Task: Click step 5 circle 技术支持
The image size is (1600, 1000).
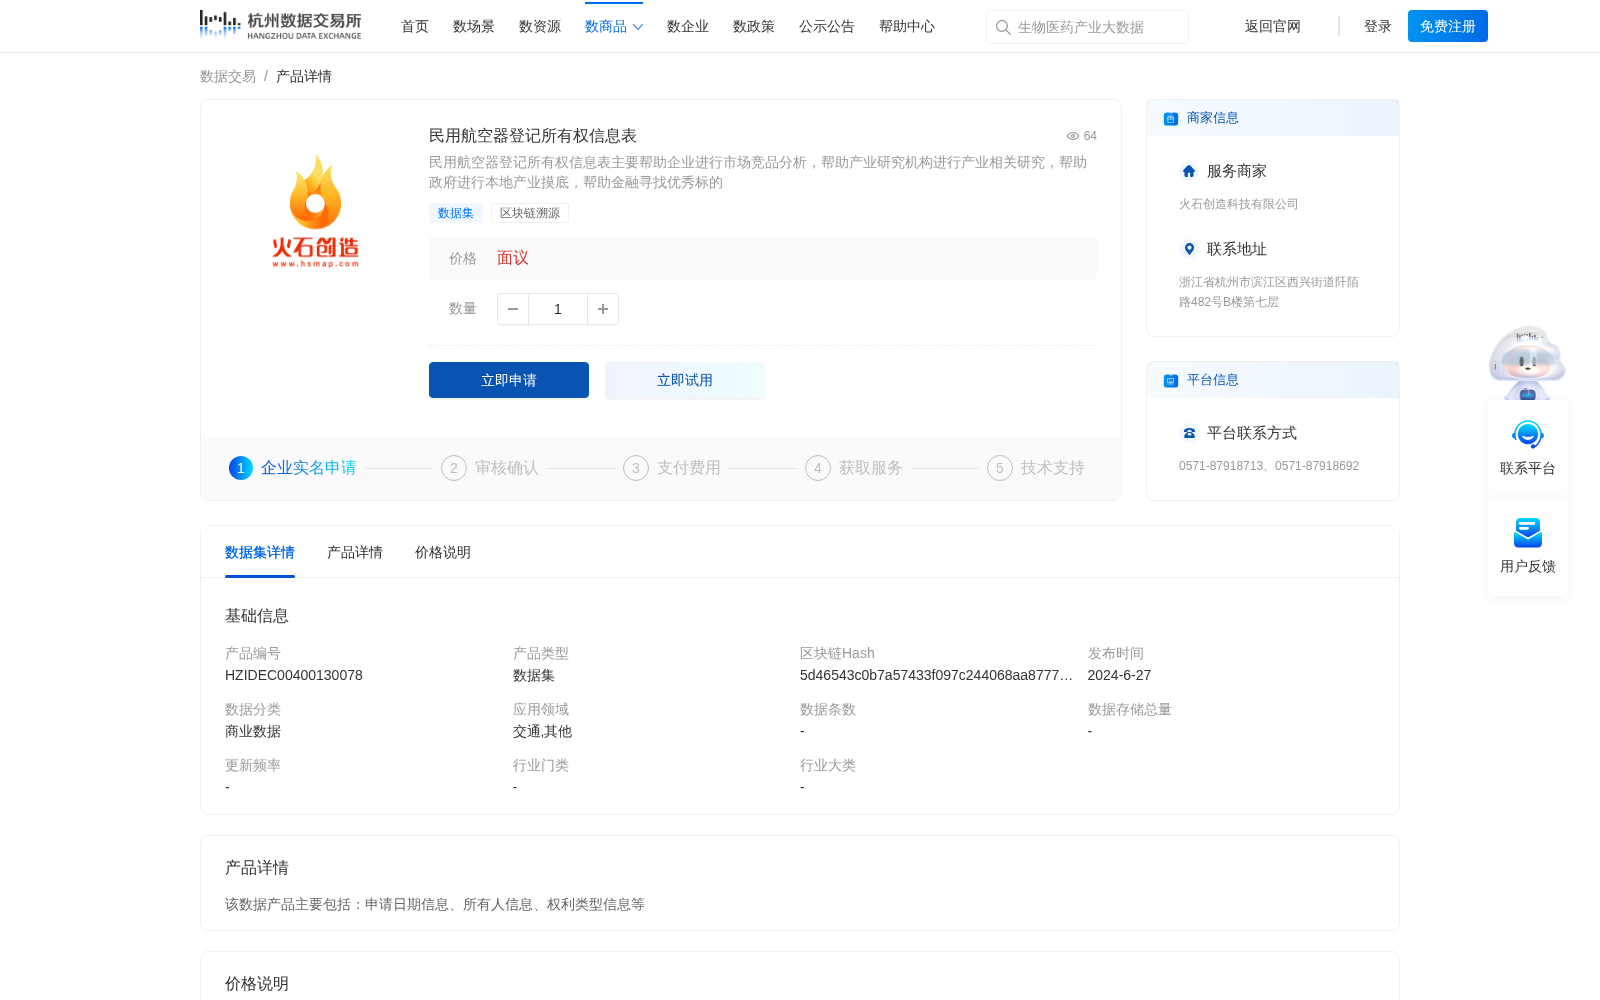Action: pyautogui.click(x=1000, y=468)
